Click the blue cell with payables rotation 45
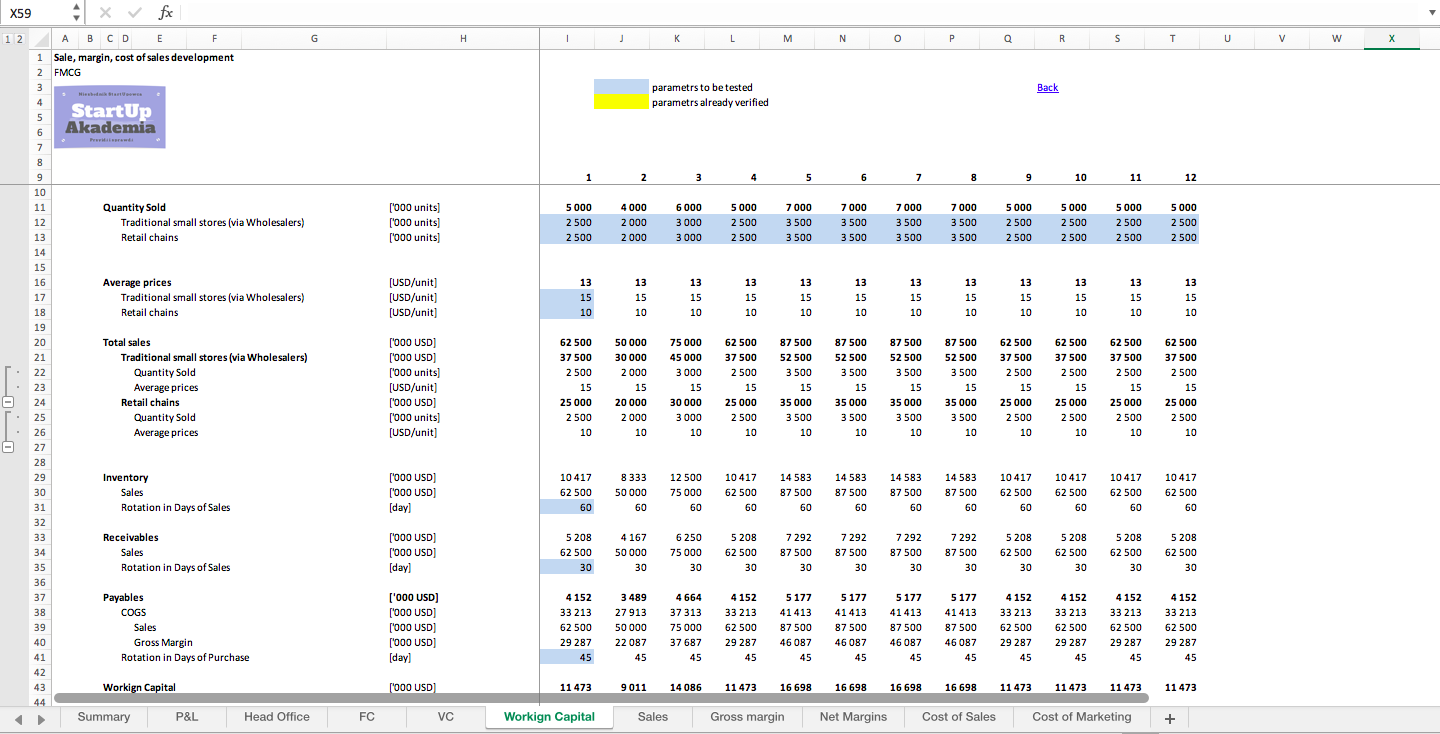This screenshot has width=1440, height=734. coord(566,657)
